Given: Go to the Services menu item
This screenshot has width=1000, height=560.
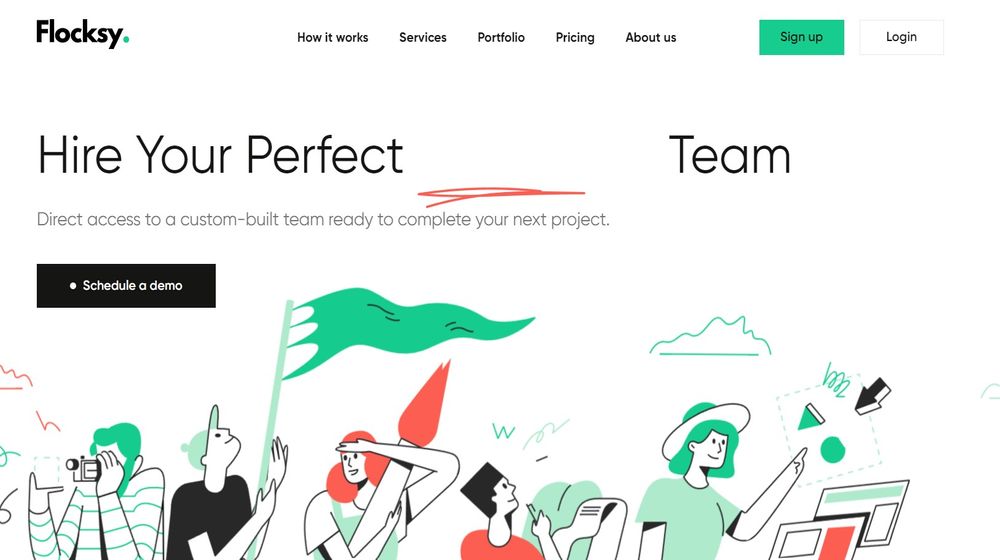Looking at the screenshot, I should [x=423, y=38].
